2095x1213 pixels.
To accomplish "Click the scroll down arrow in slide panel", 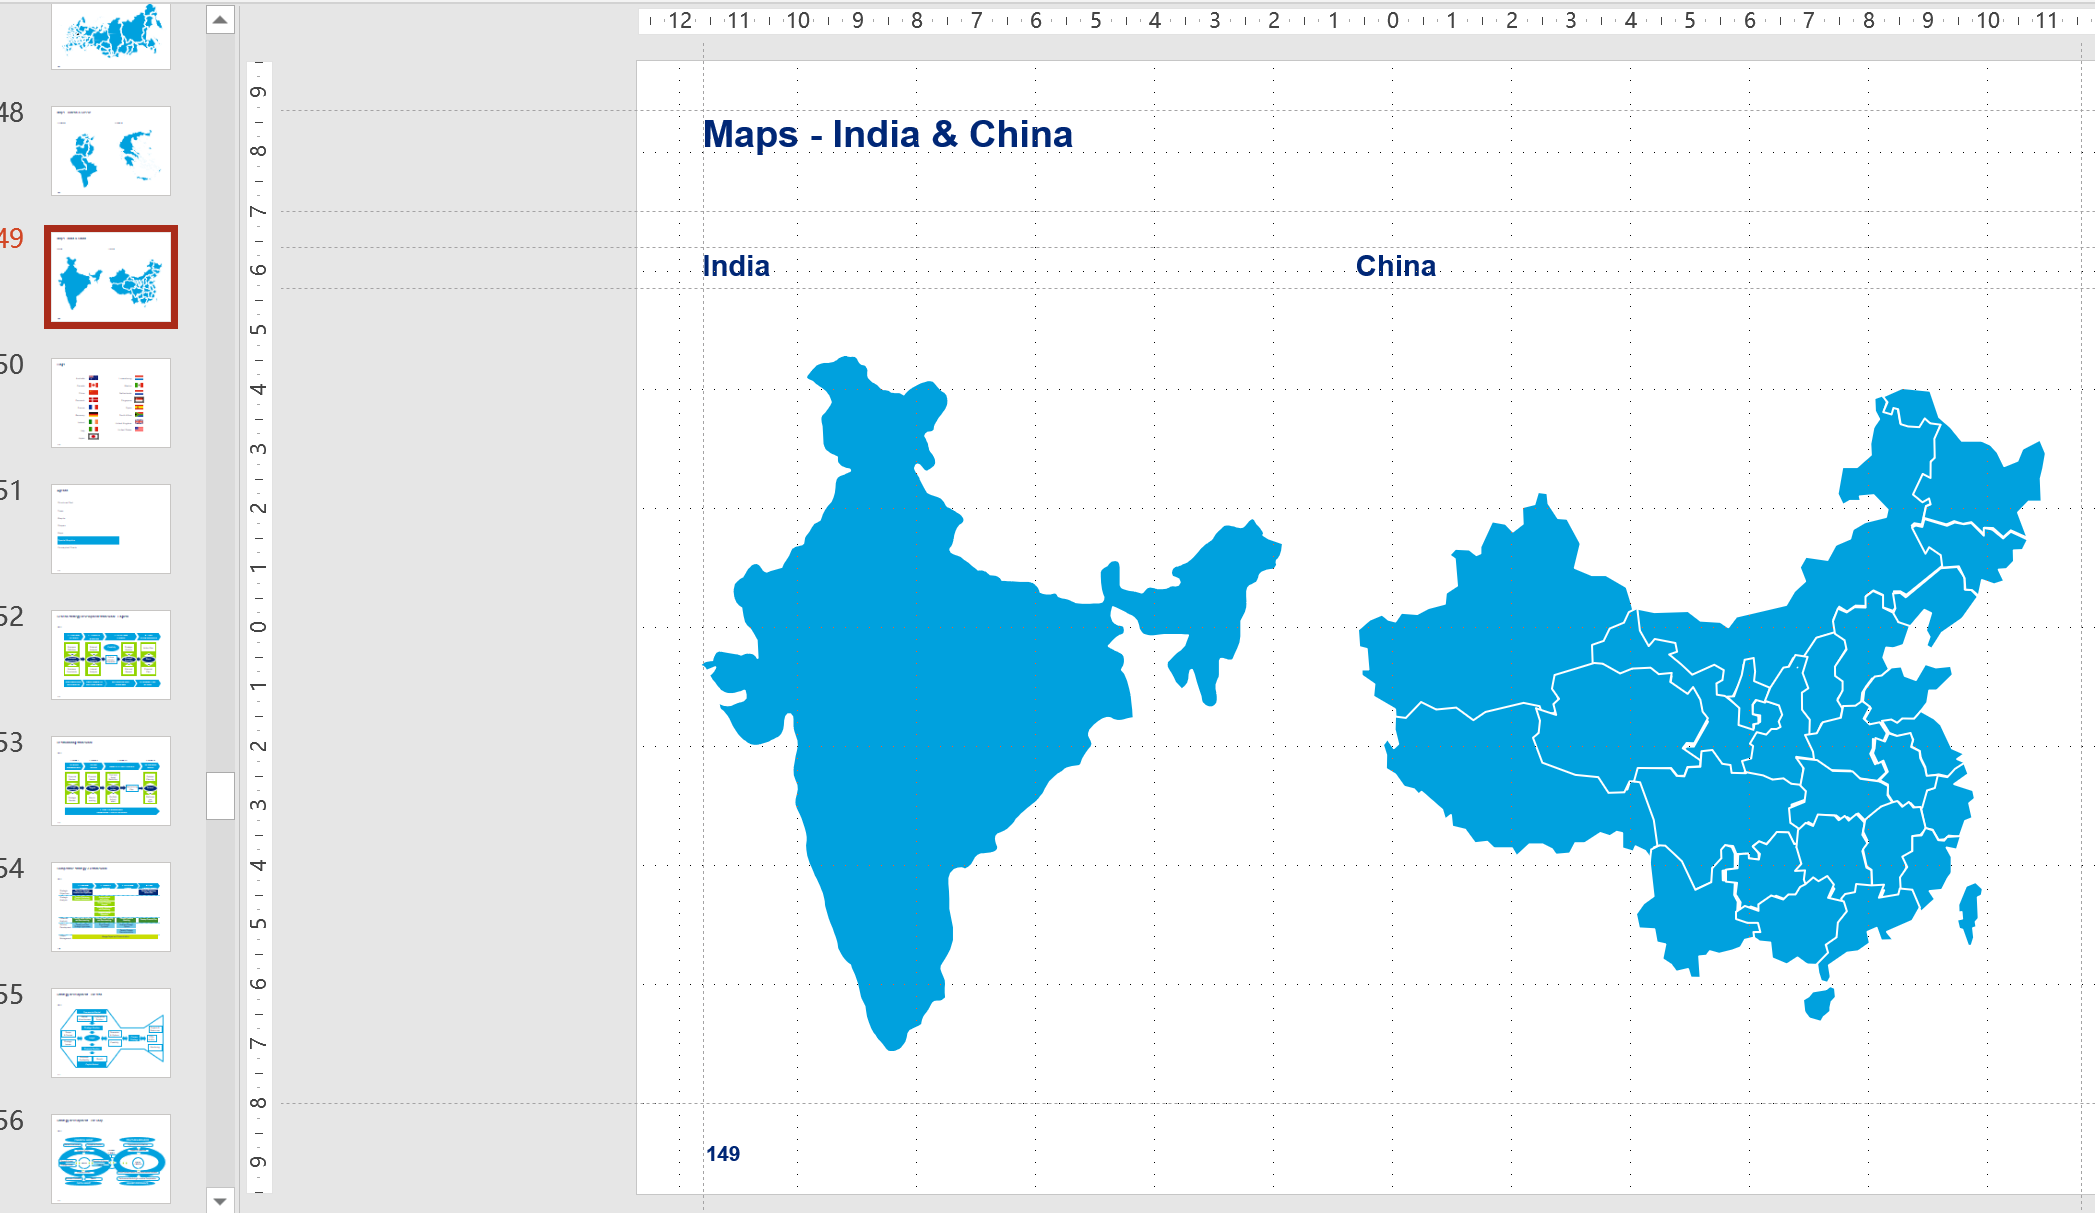I will pos(220,1199).
